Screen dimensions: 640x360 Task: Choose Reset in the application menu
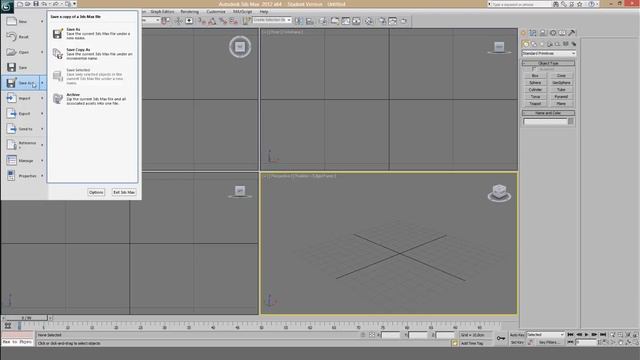click(24, 37)
